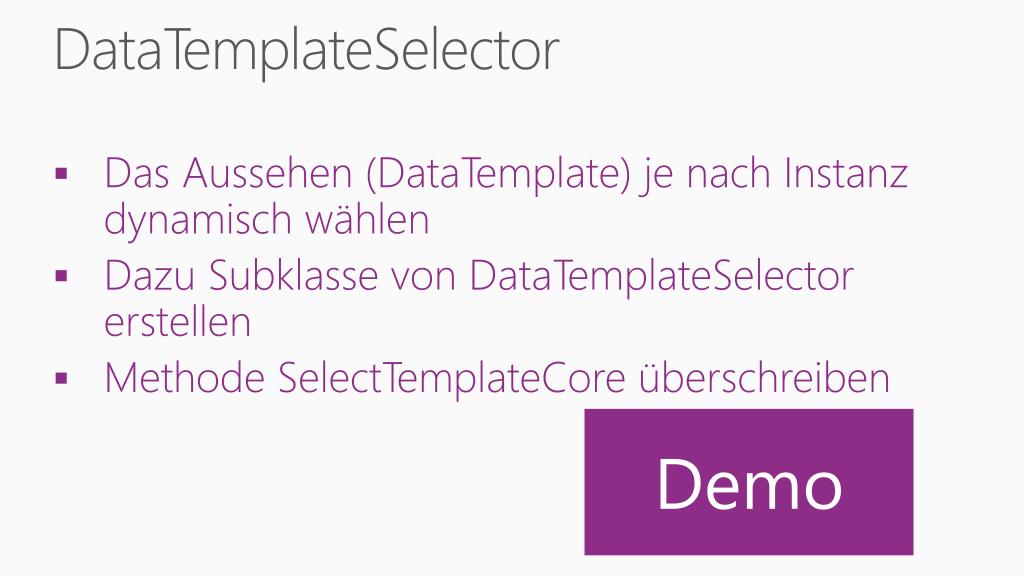Click the third purple square bullet
The height and width of the screenshot is (576, 1024).
tap(62, 378)
